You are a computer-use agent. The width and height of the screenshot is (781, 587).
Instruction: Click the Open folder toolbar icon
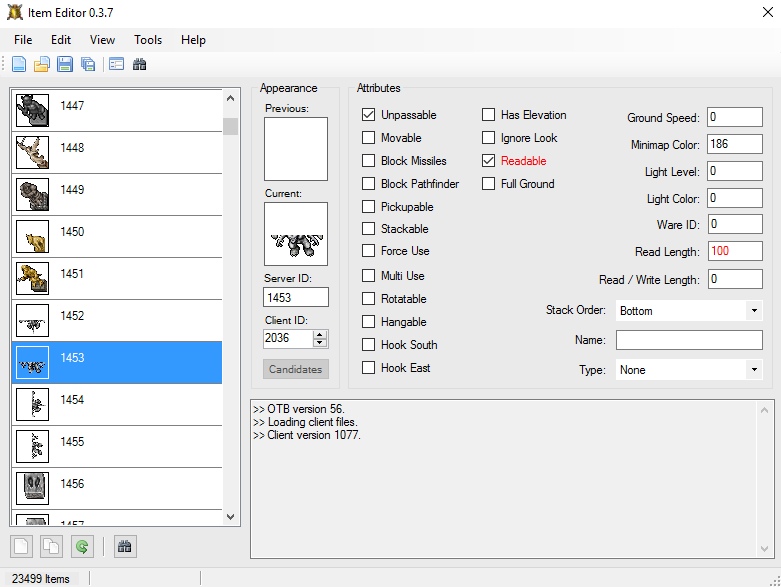[42, 64]
